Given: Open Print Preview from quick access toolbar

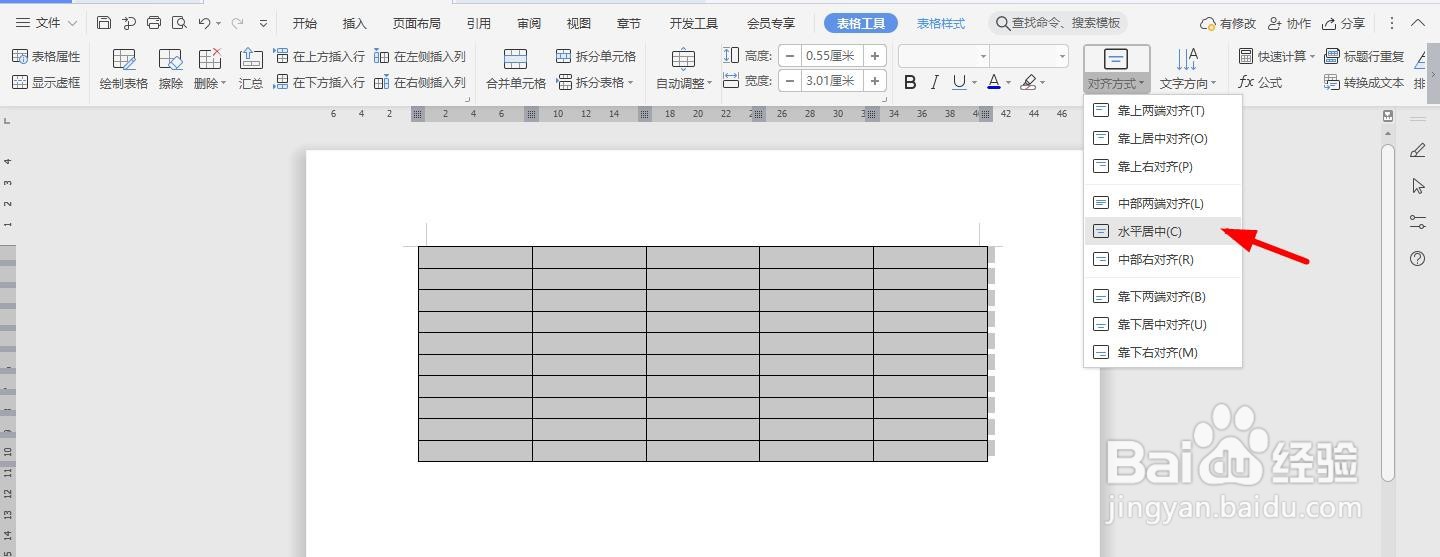Looking at the screenshot, I should point(178,23).
